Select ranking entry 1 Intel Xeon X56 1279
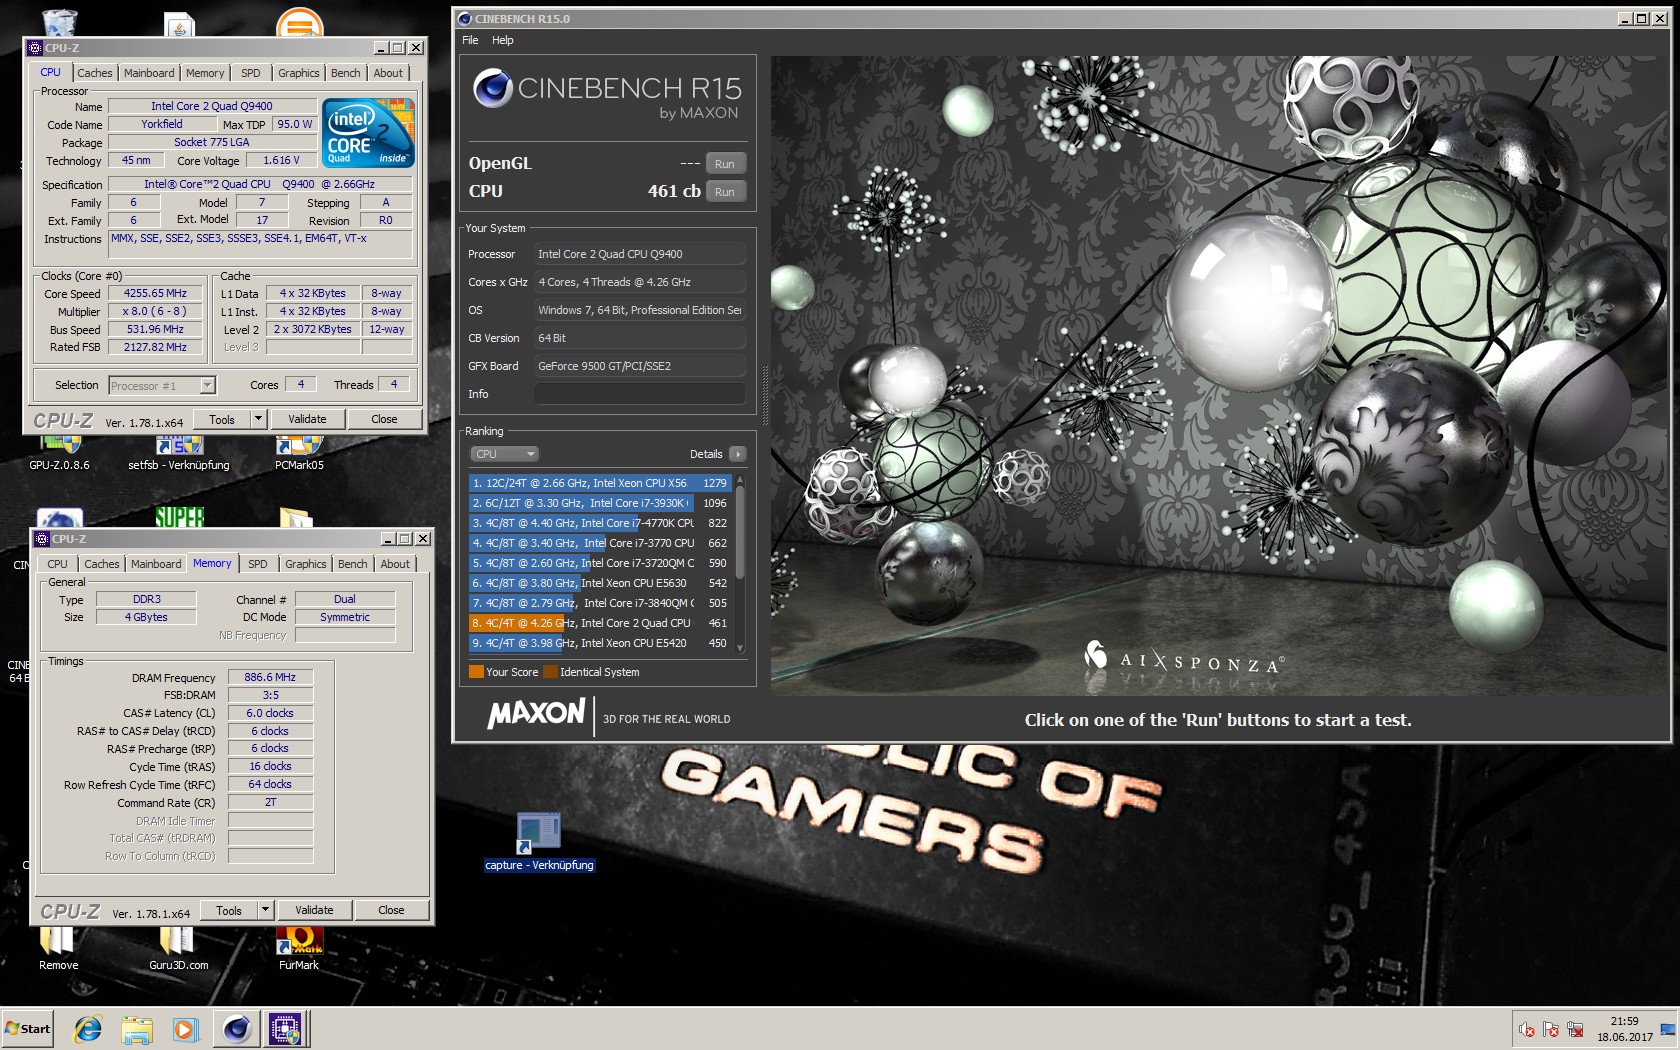The width and height of the screenshot is (1680, 1050). point(600,483)
